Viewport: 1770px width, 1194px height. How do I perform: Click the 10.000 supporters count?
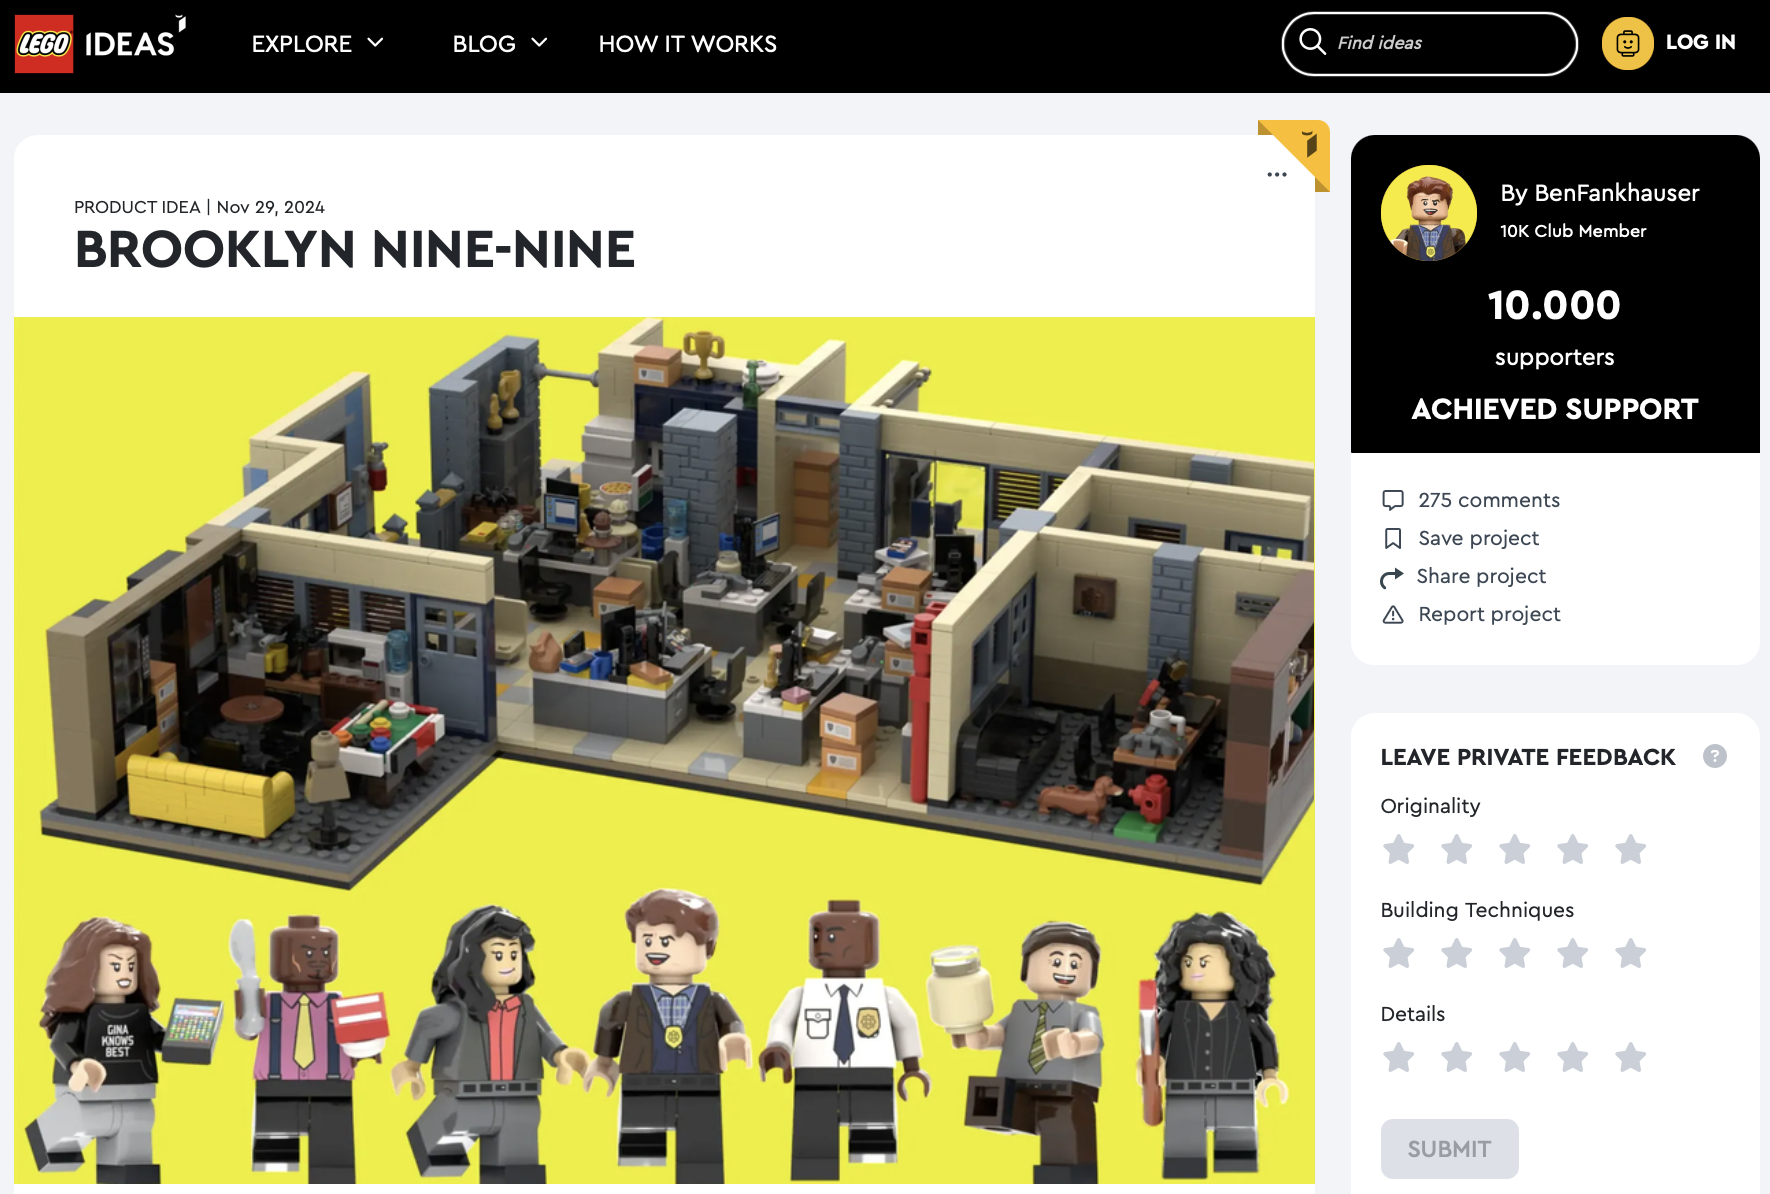click(1554, 305)
